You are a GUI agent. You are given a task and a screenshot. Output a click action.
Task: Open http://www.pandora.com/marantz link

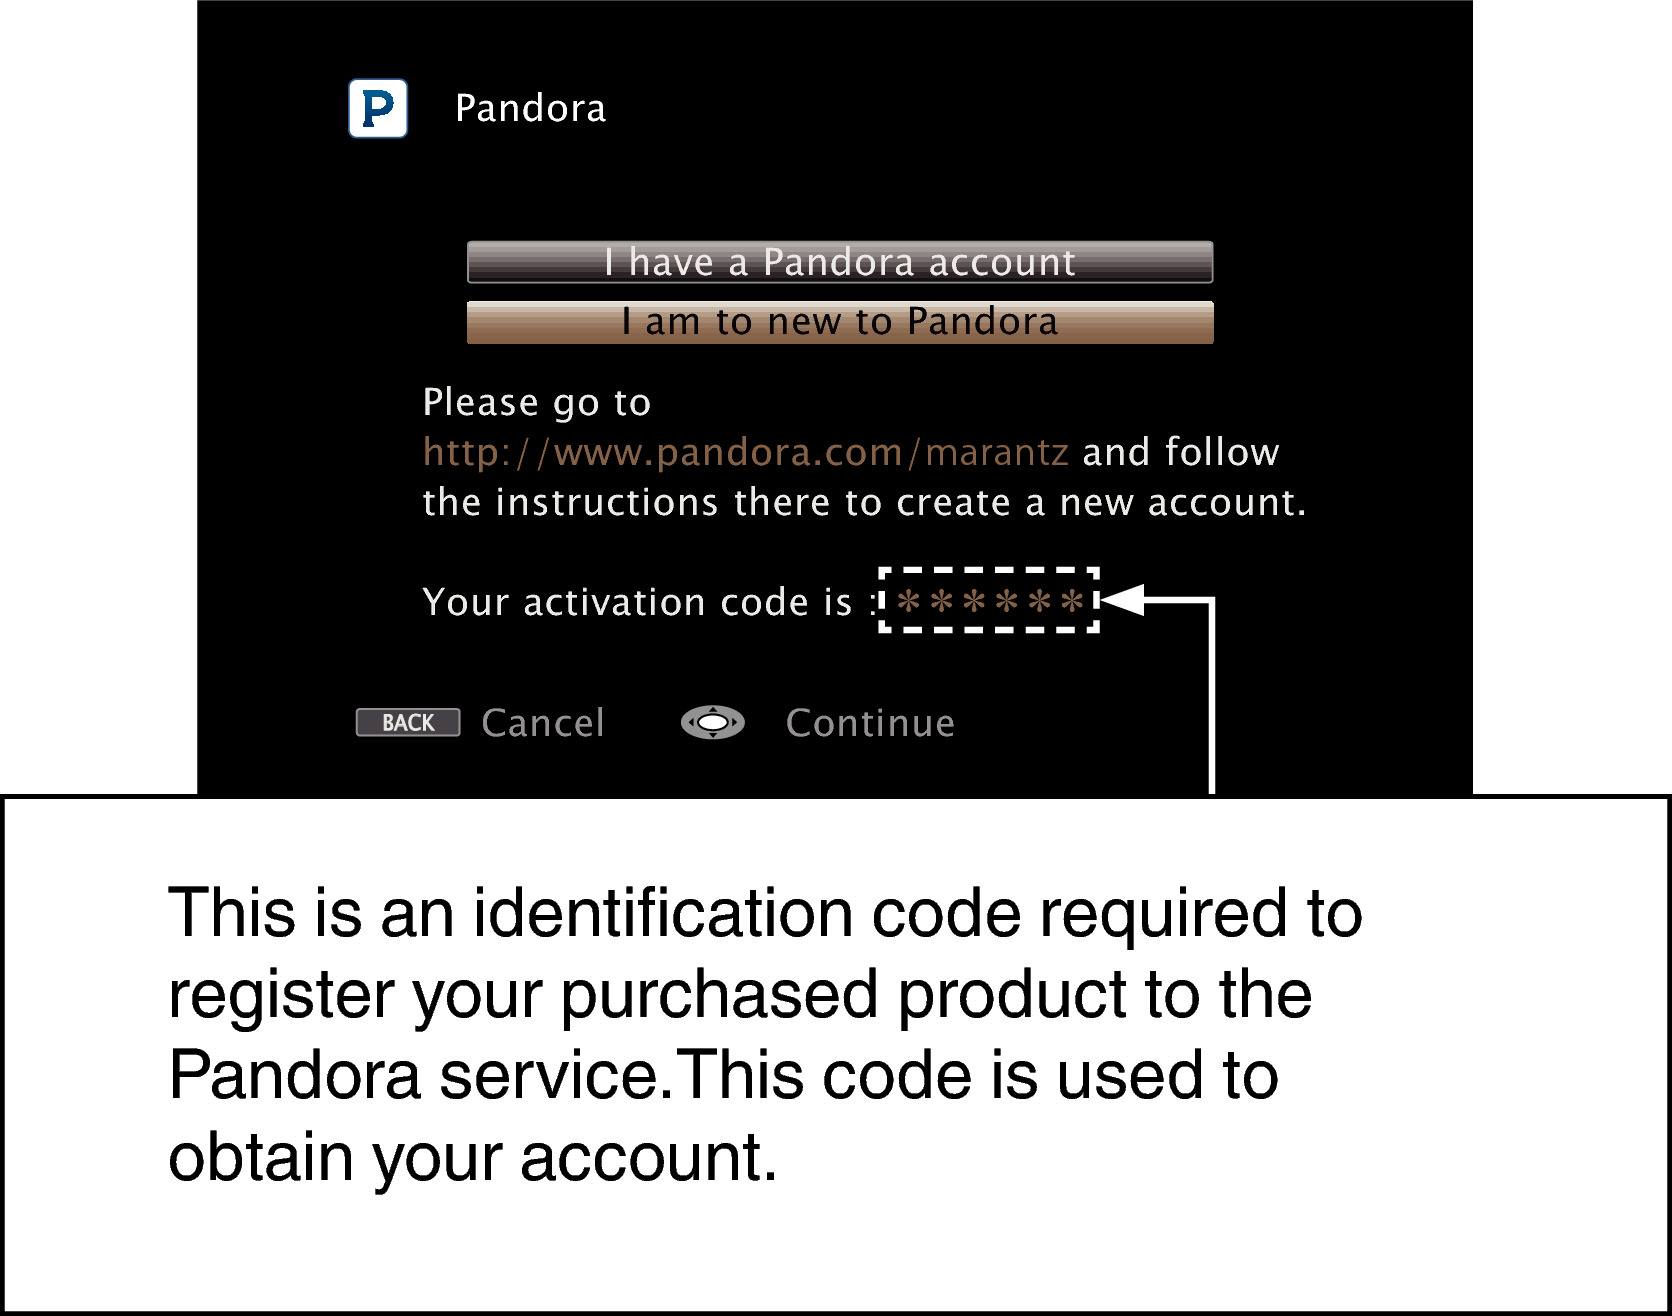745,452
